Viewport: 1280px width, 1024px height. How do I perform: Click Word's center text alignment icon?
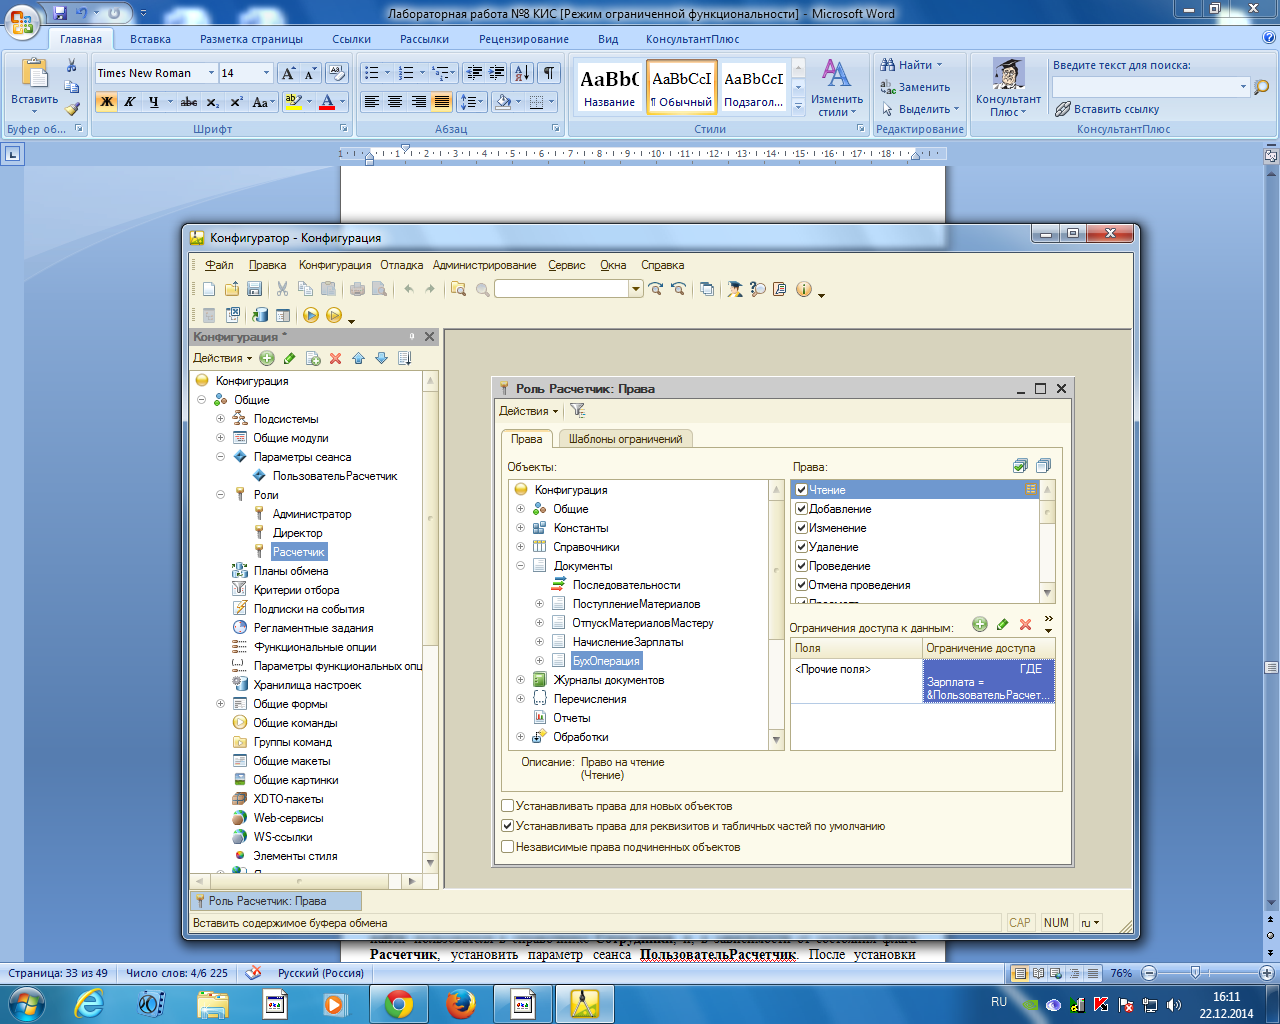pos(395,102)
